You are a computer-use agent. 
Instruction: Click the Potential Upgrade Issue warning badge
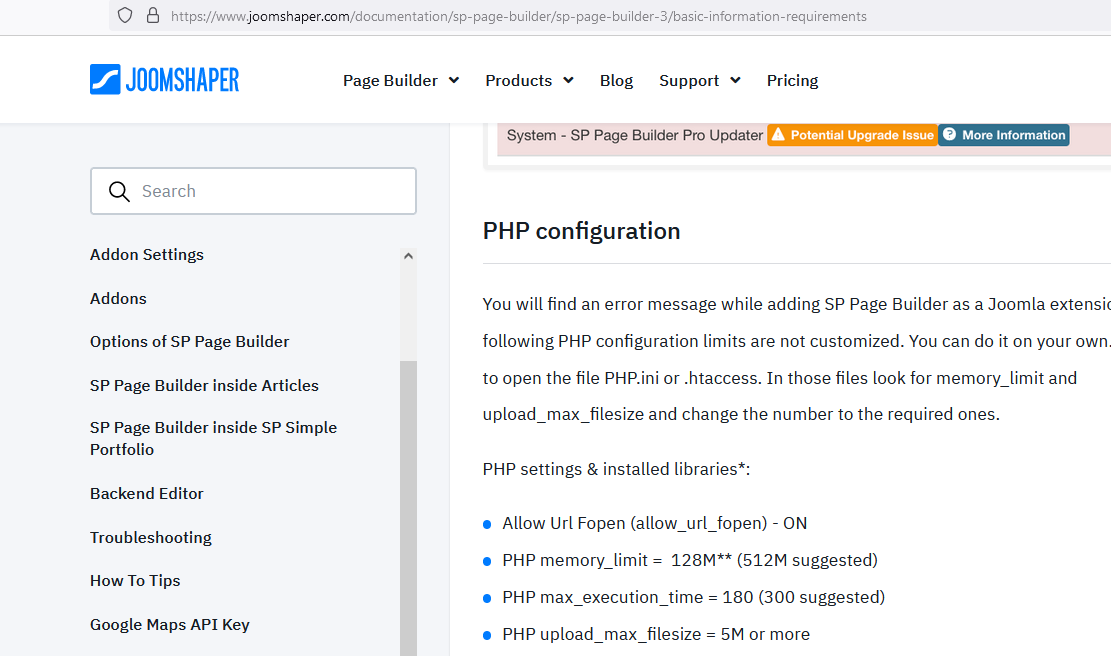pos(852,135)
